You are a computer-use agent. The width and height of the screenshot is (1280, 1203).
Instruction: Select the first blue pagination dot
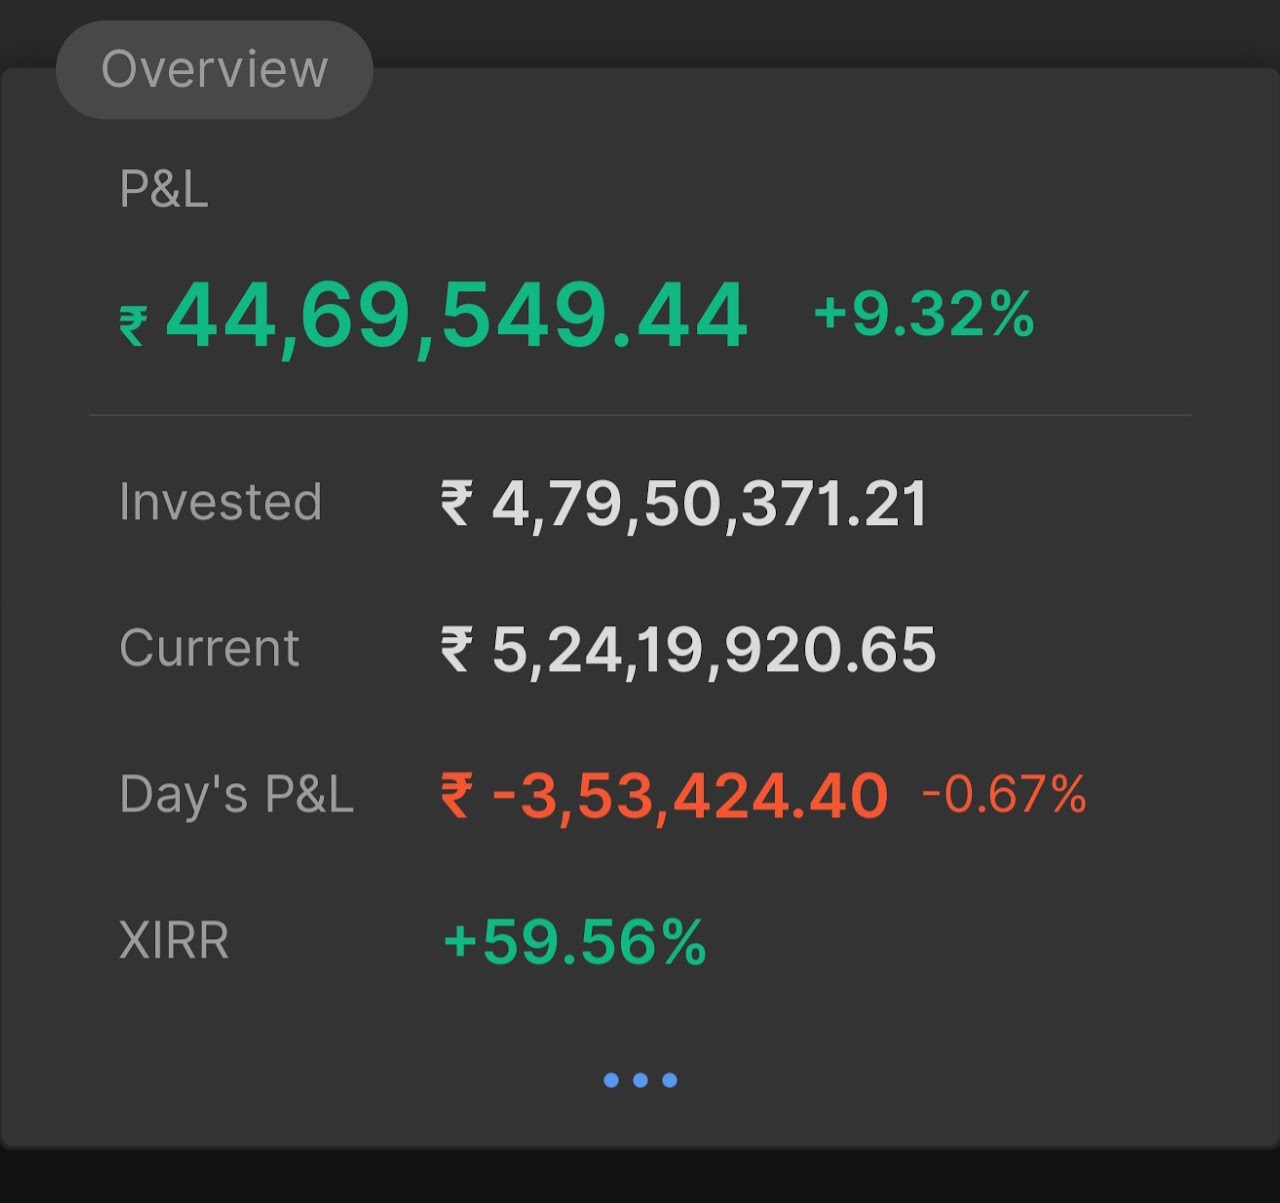[x=611, y=1080]
